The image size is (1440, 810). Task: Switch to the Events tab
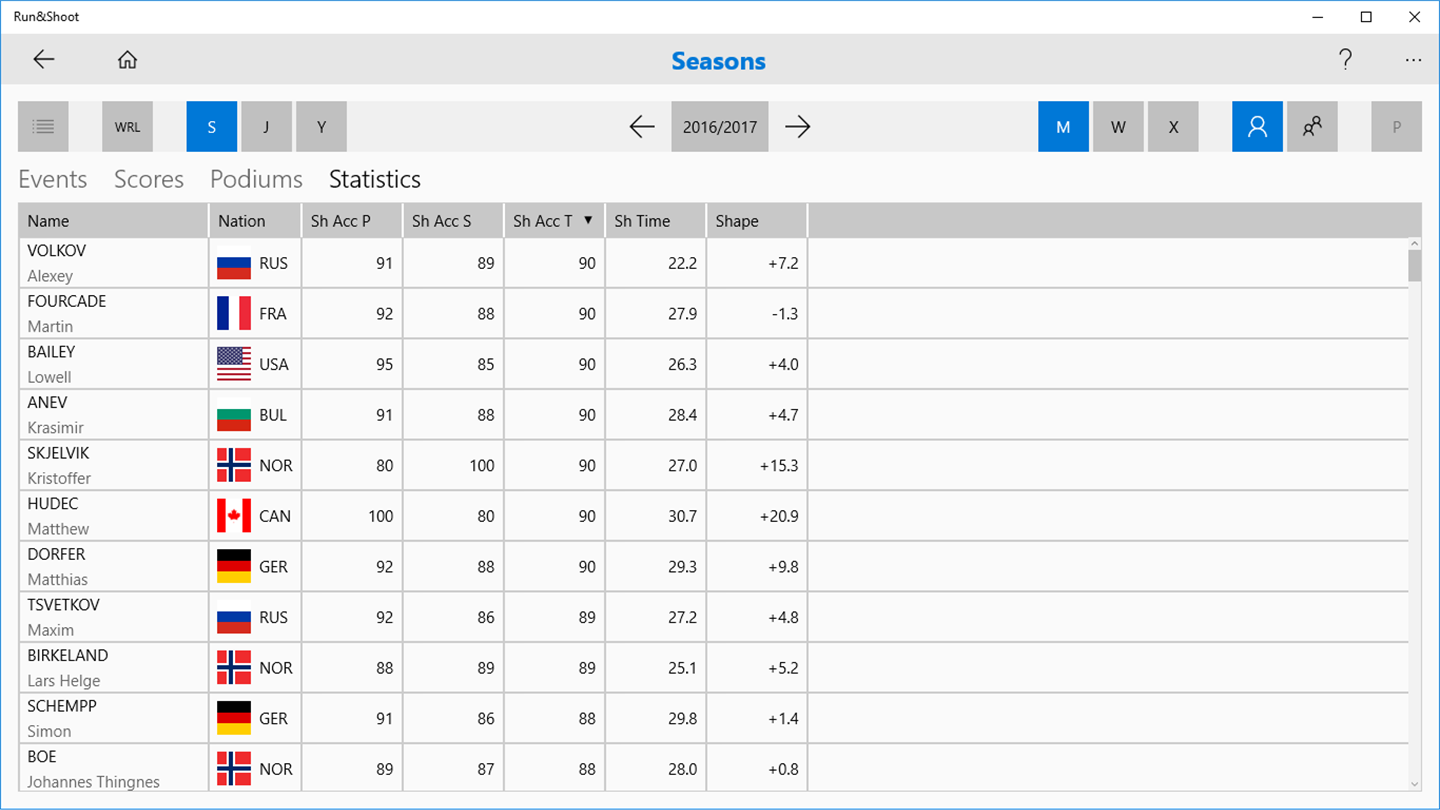(x=53, y=179)
